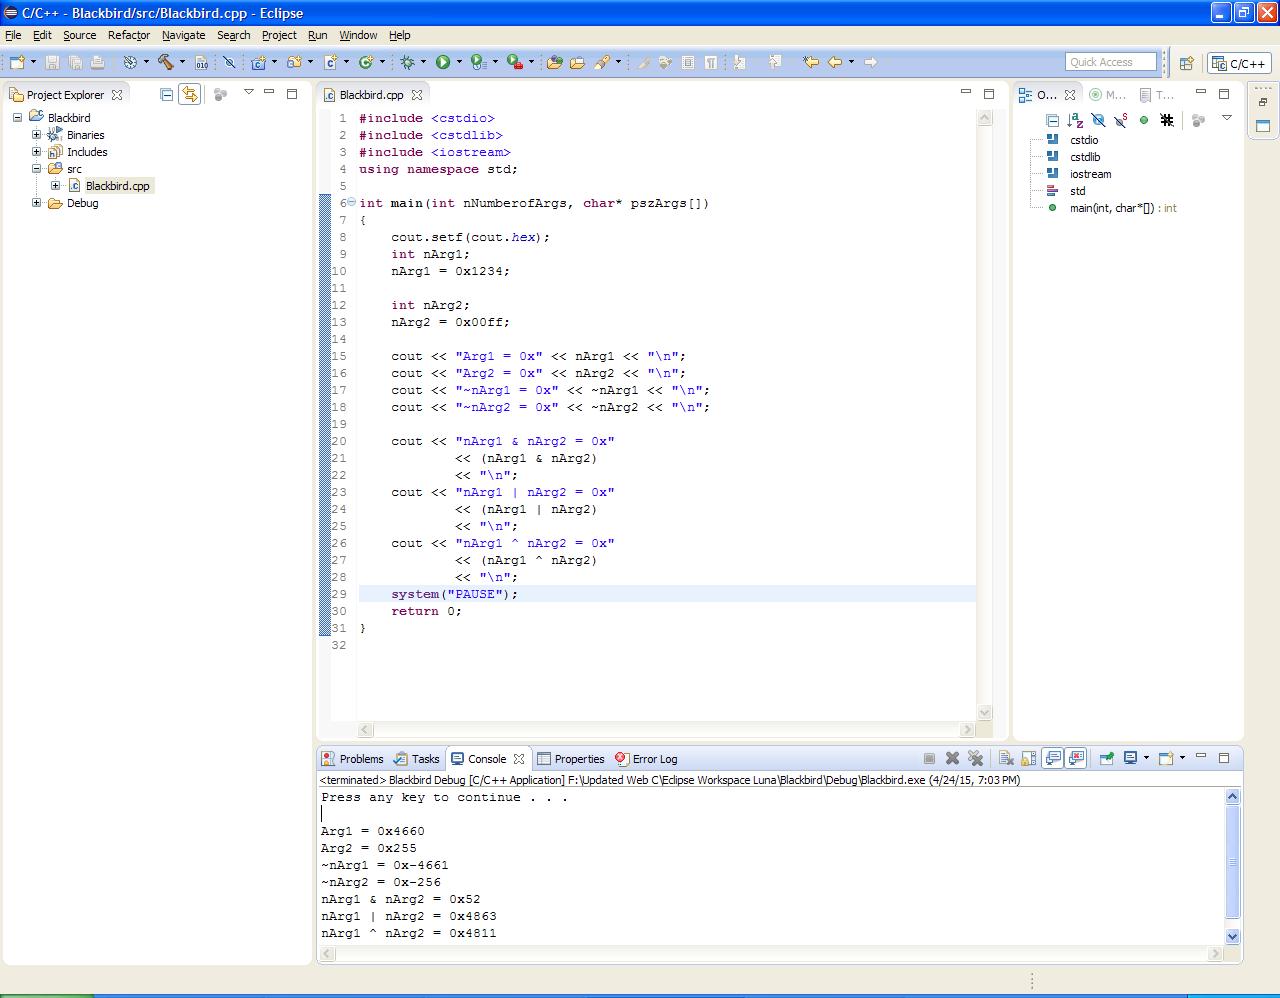Image resolution: width=1280 pixels, height=998 pixels.
Task: Sort Outline items alphabetically
Action: [x=1075, y=120]
